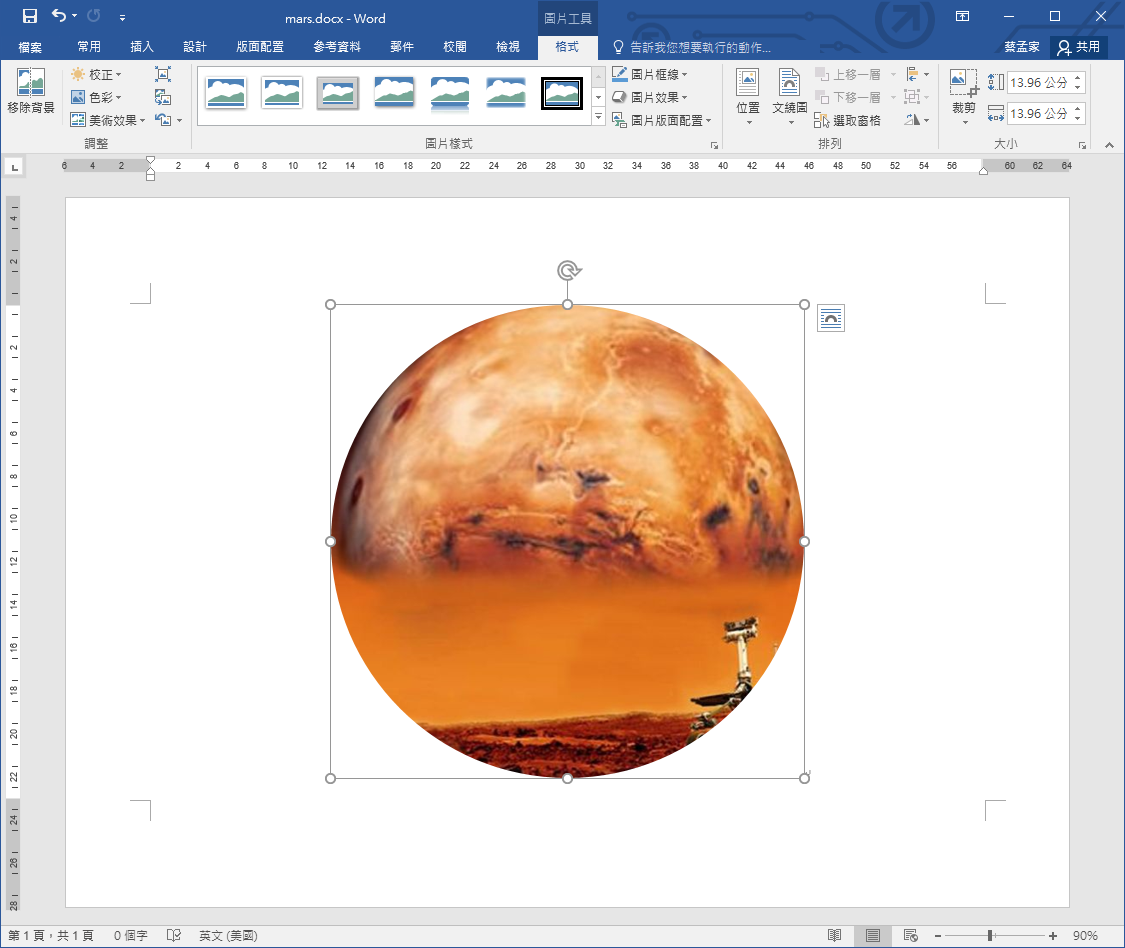Click the zoom slider in the status bar
This screenshot has width=1125, height=948.
(990, 935)
